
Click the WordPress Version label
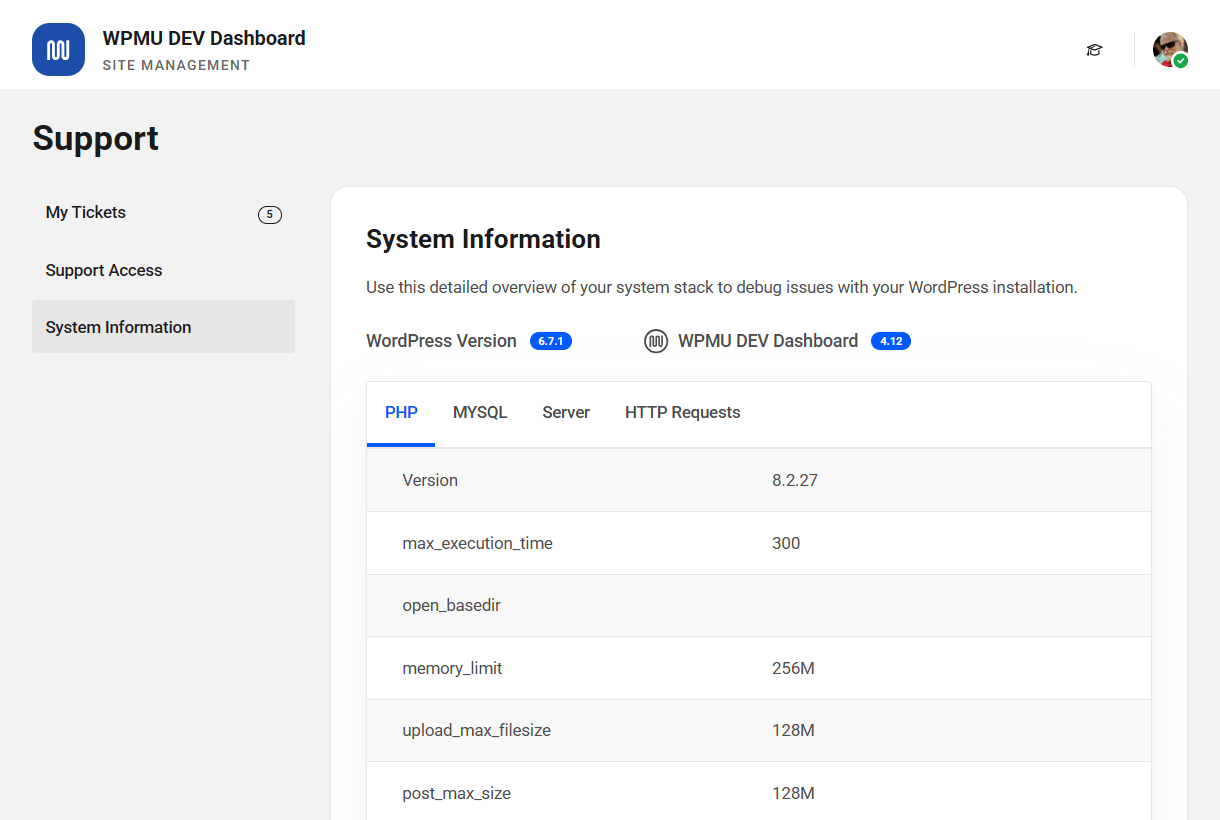(x=441, y=341)
